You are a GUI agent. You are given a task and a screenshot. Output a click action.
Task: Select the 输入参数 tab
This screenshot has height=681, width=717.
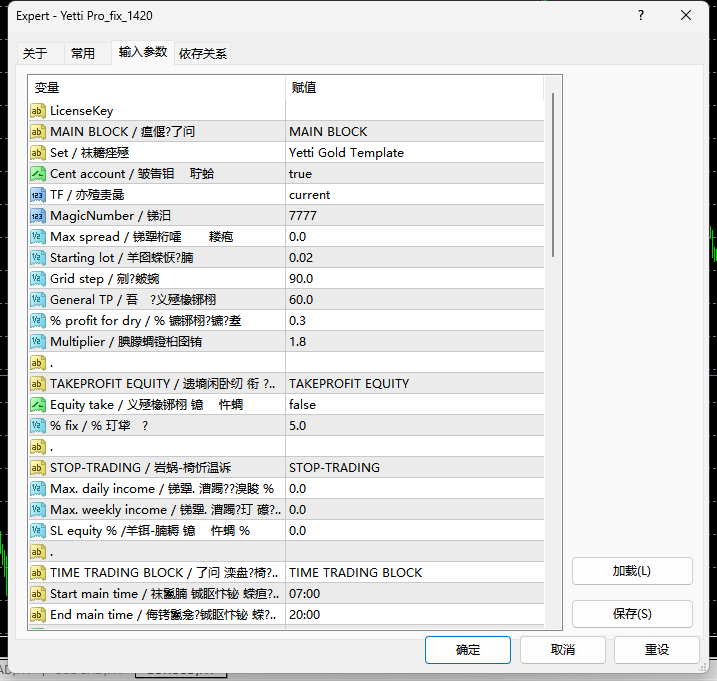[143, 52]
